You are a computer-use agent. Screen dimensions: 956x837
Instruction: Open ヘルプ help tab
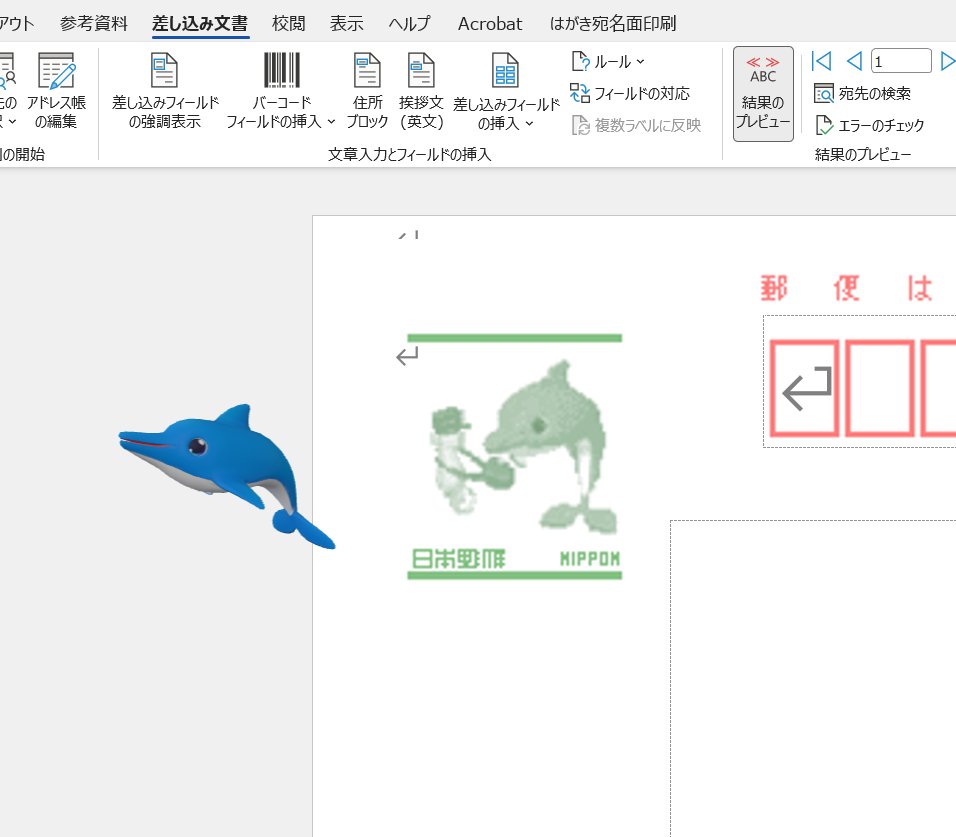click(x=410, y=23)
